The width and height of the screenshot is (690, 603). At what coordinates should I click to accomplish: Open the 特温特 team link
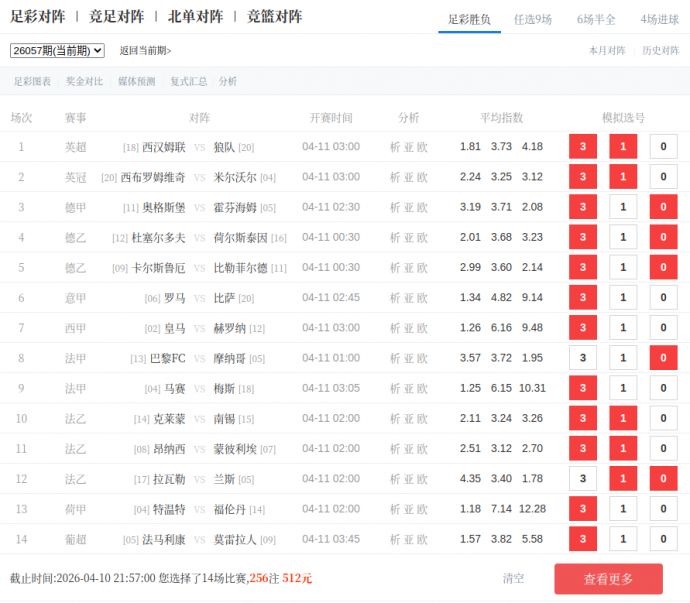point(168,509)
